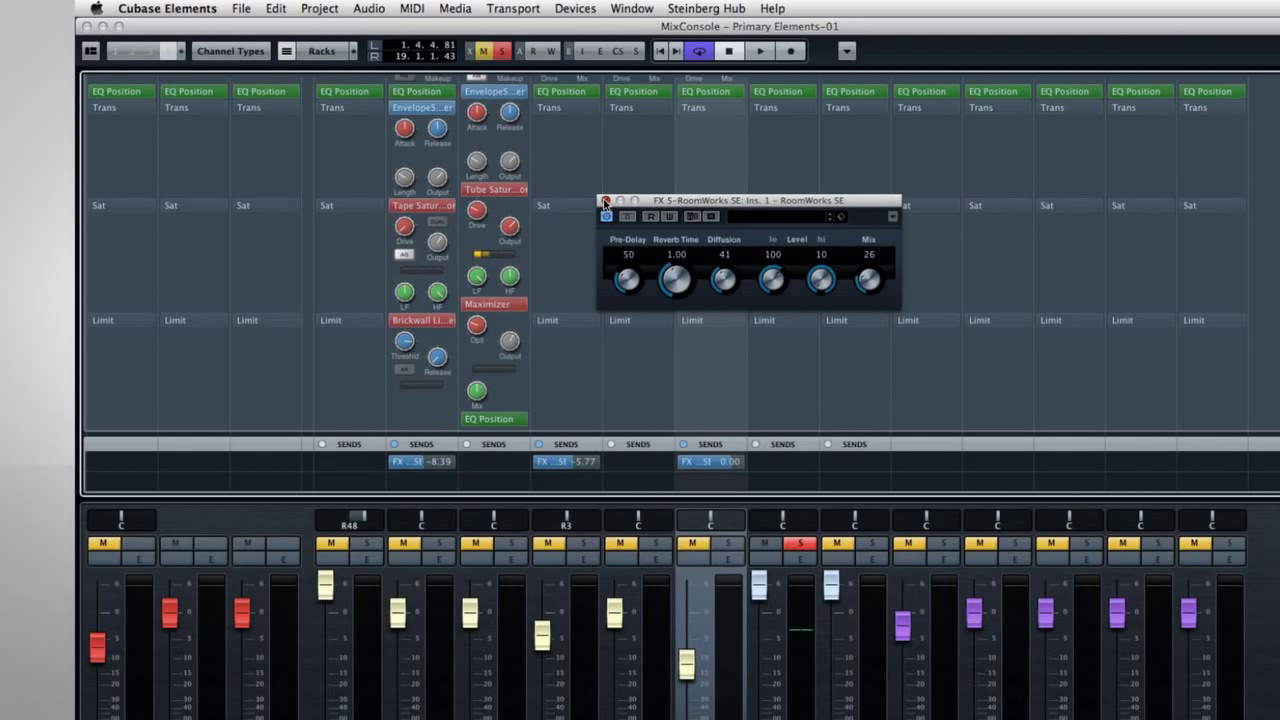Click the R48 pan control
Screen dimensions: 1280x720
click(349, 520)
